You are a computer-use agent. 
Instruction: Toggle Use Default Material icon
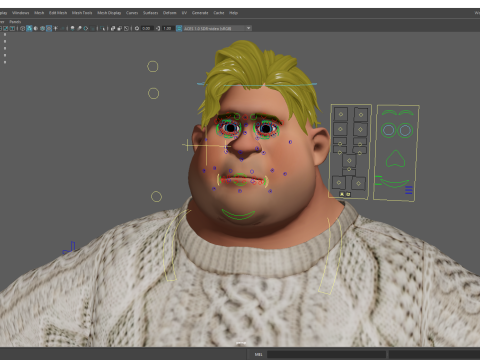pos(36,28)
